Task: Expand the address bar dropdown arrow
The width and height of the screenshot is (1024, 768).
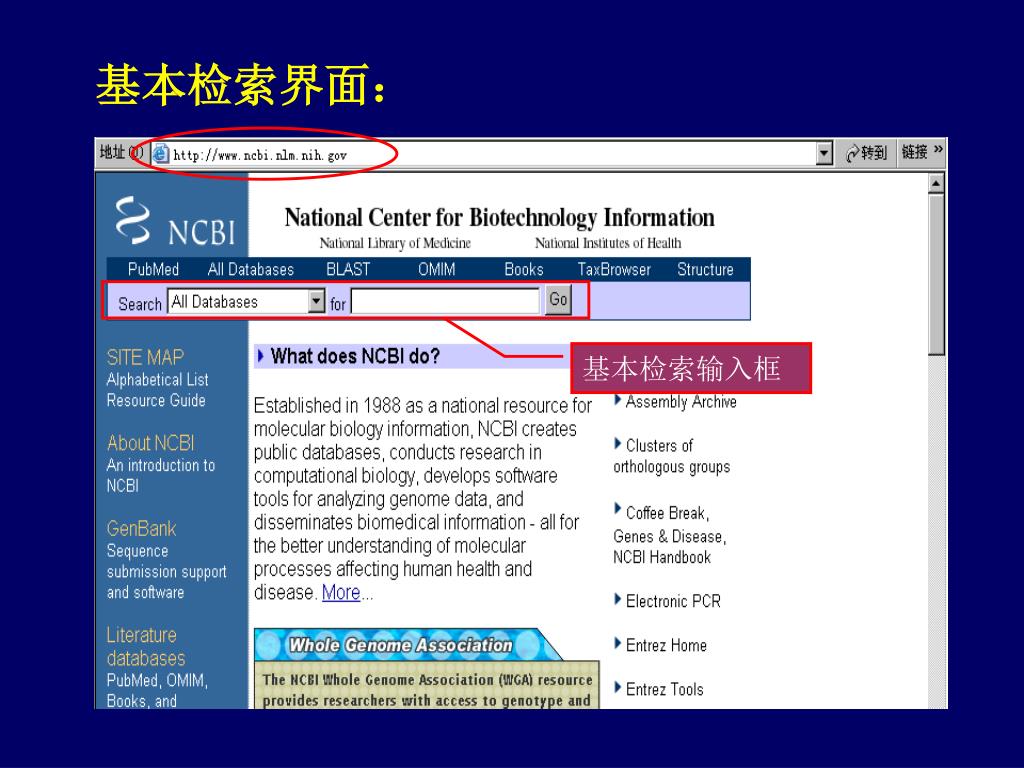Action: click(x=824, y=154)
